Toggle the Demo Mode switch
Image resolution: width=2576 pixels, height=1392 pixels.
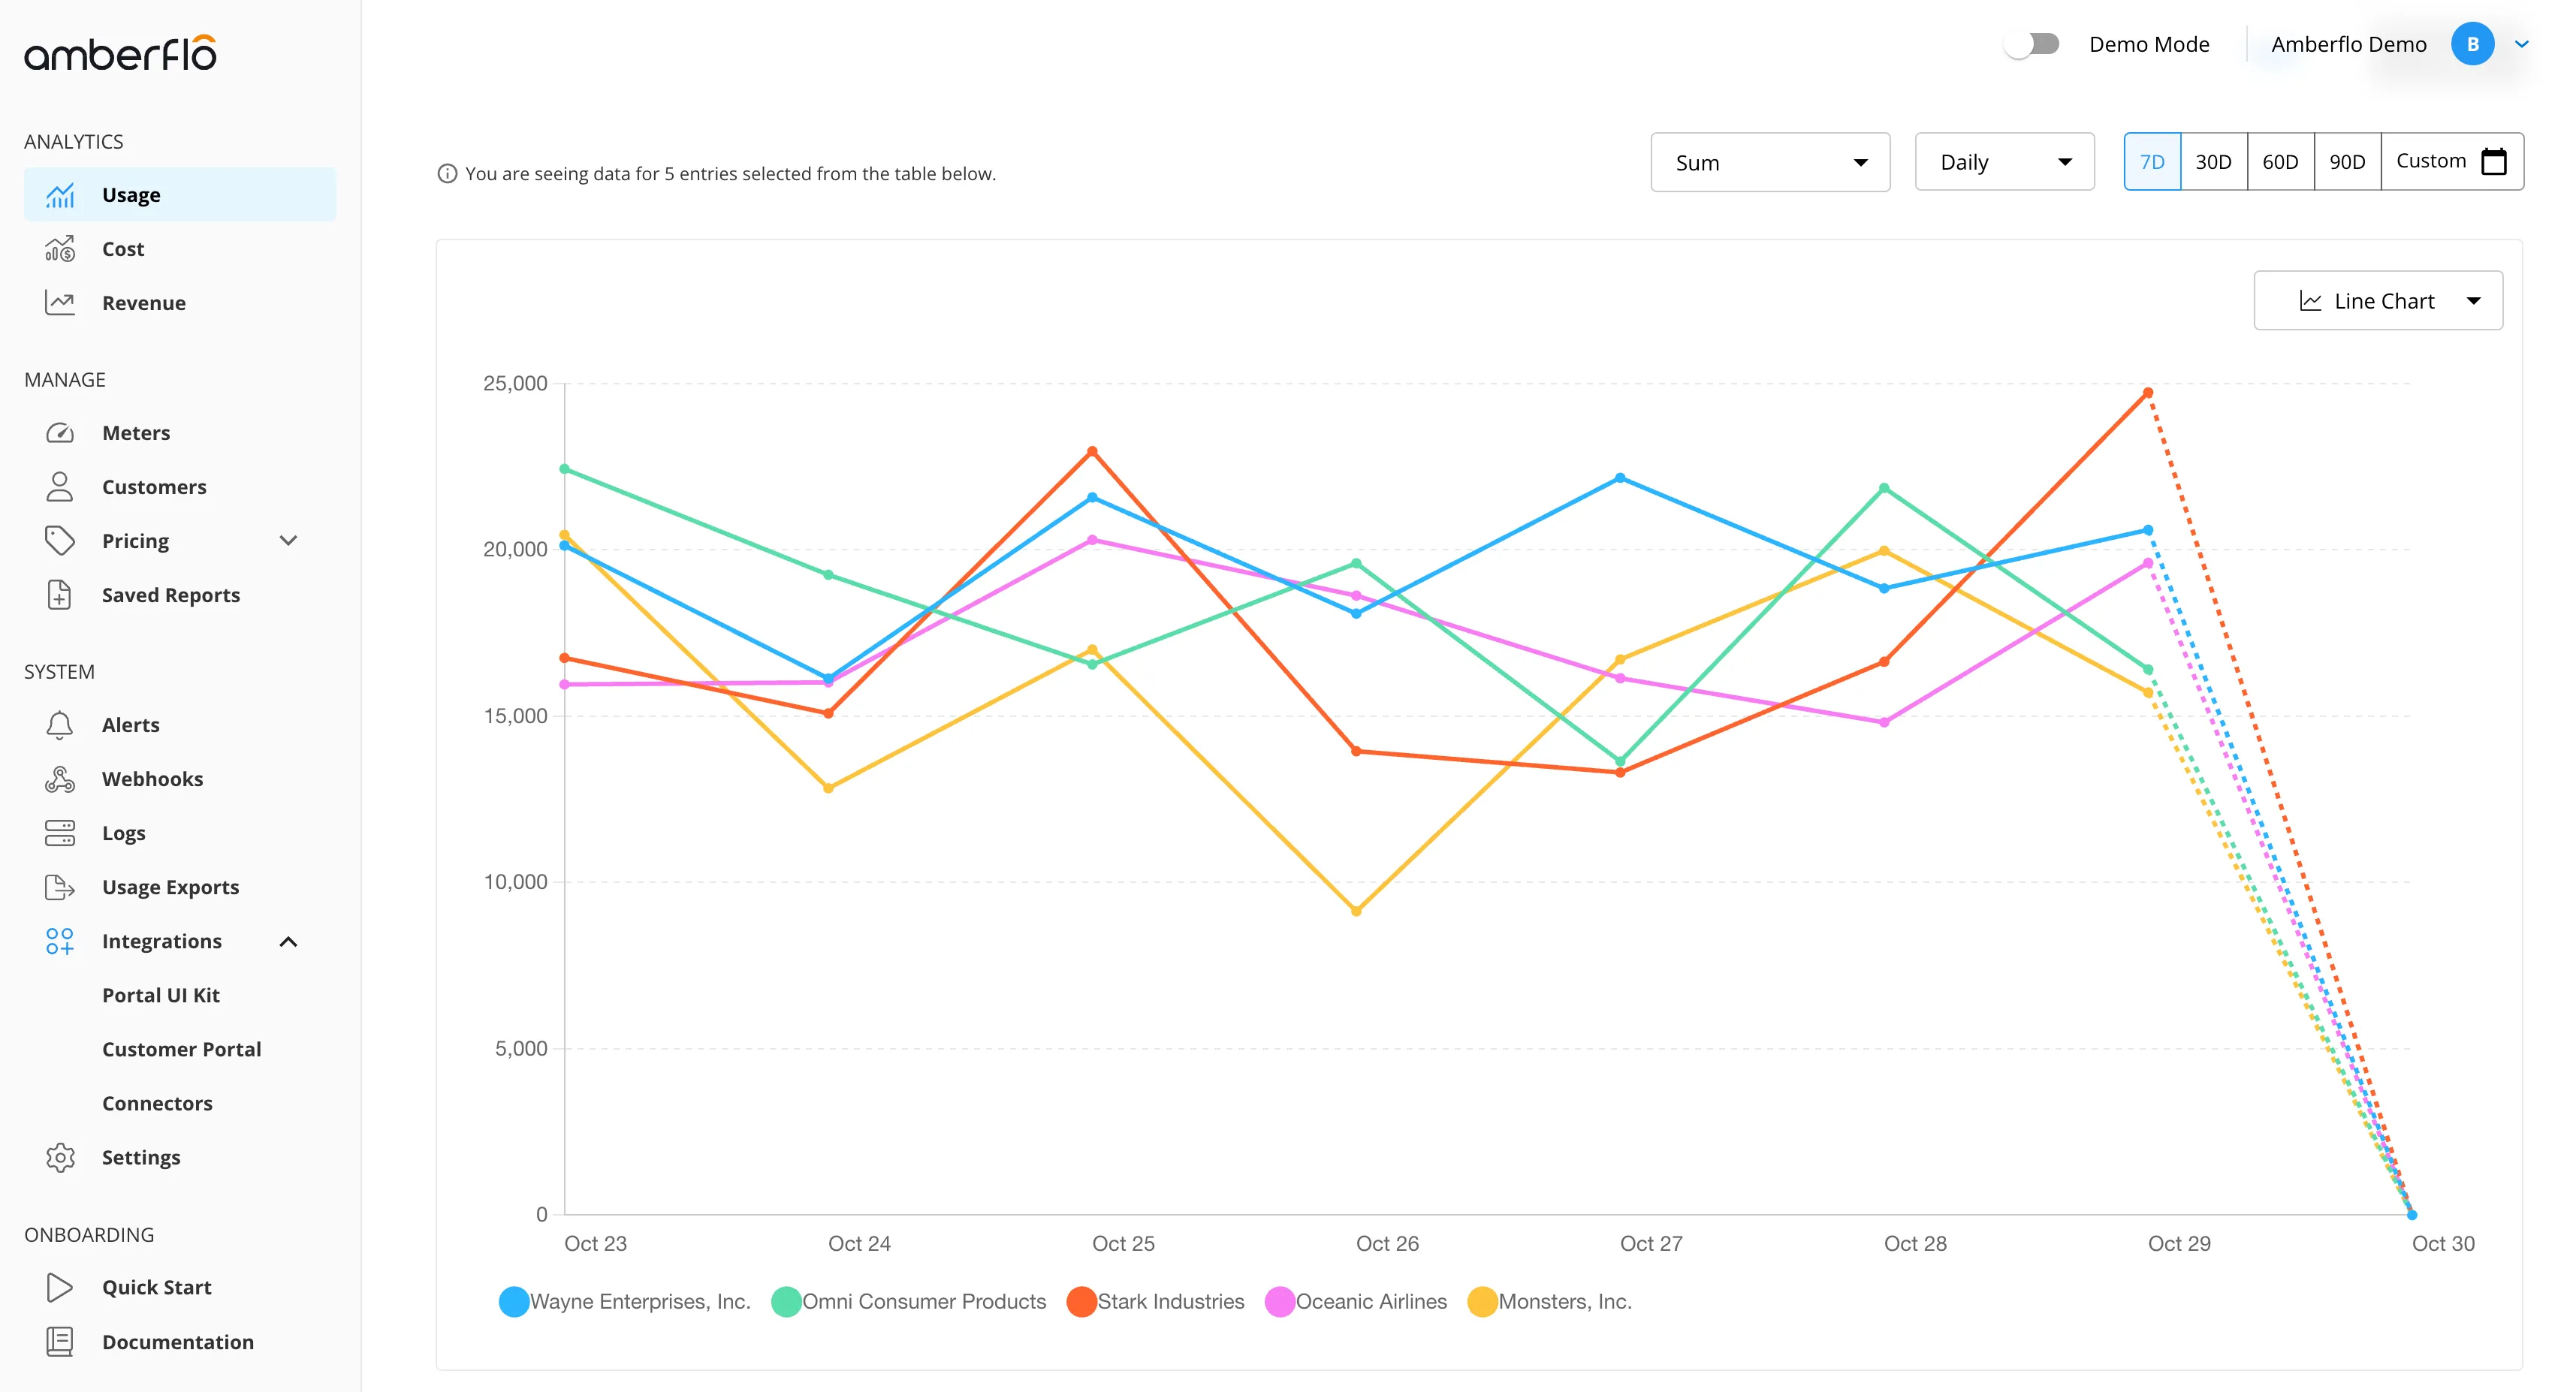coord(2033,44)
